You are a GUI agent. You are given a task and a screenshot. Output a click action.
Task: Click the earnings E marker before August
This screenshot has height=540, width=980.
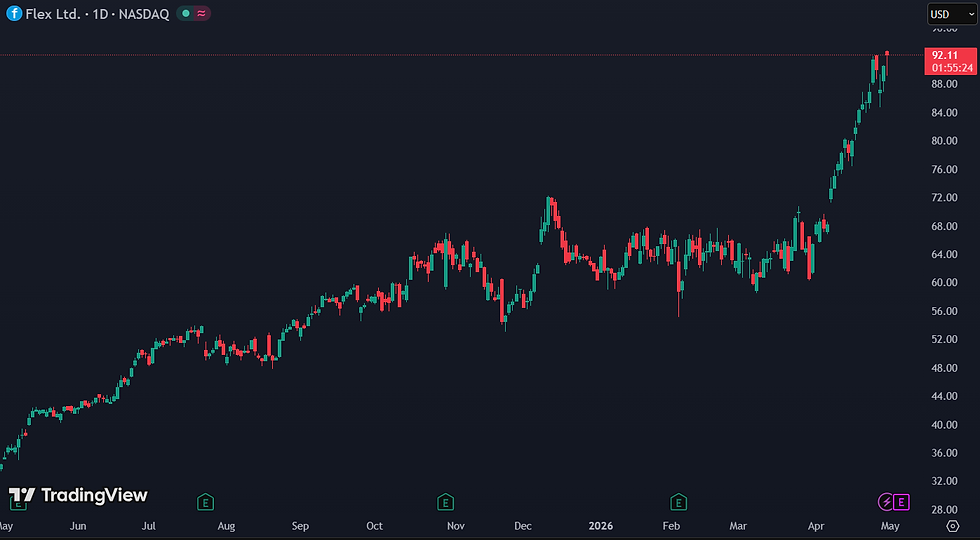(205, 501)
